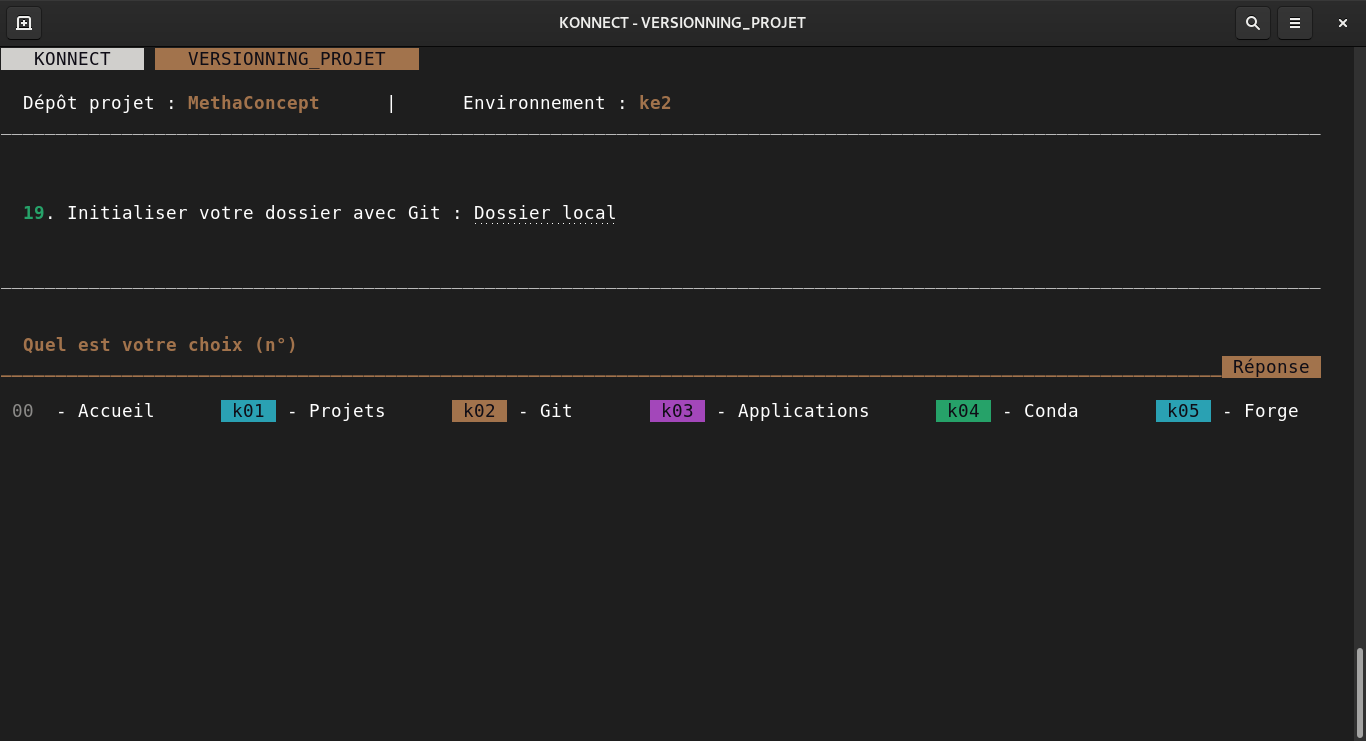Click the MethaConcept project name
Viewport: 1366px width, 741px height.
(253, 103)
